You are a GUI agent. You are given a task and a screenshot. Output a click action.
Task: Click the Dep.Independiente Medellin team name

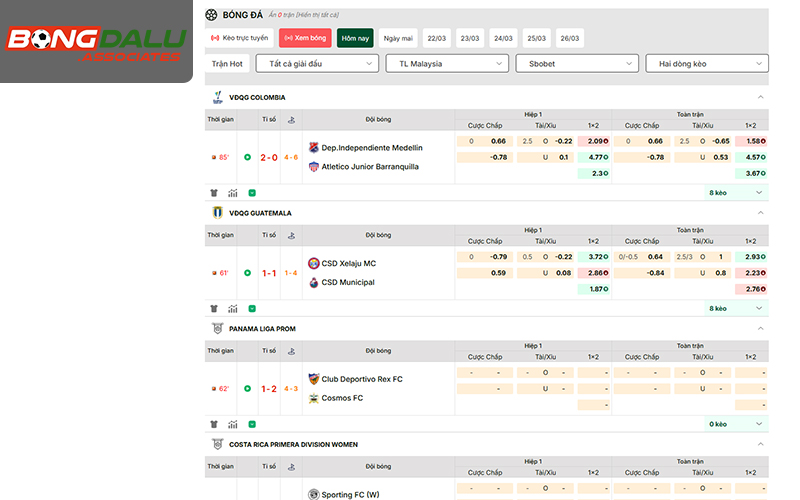point(371,147)
